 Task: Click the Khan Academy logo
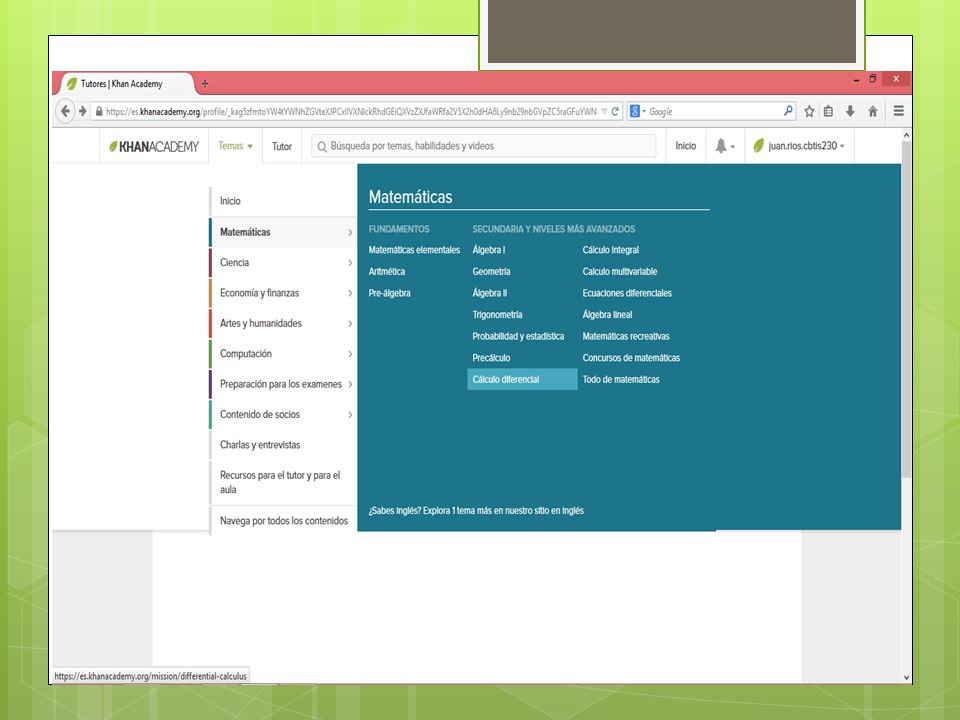pos(154,146)
